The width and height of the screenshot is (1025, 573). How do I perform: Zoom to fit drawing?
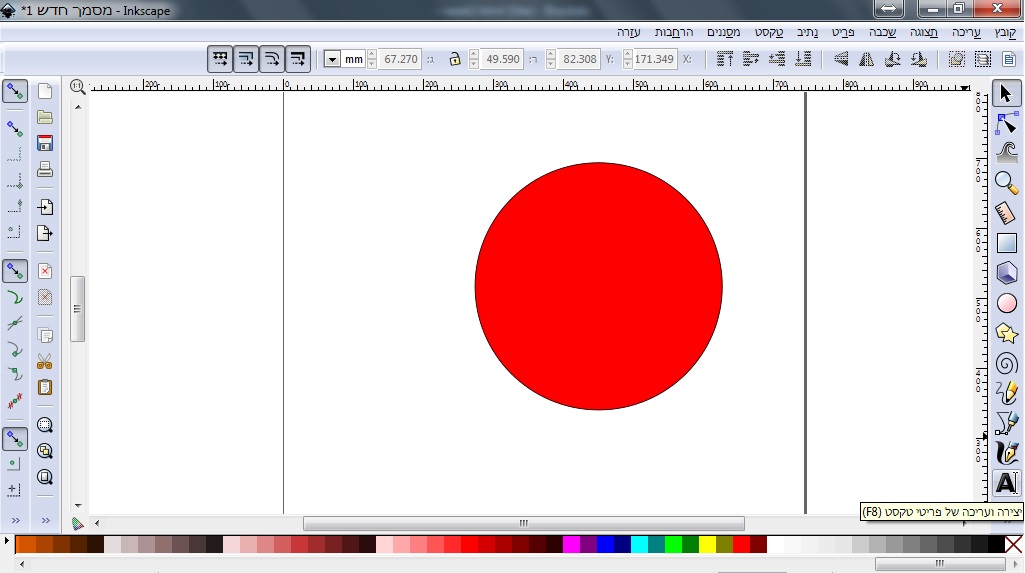click(x=44, y=451)
